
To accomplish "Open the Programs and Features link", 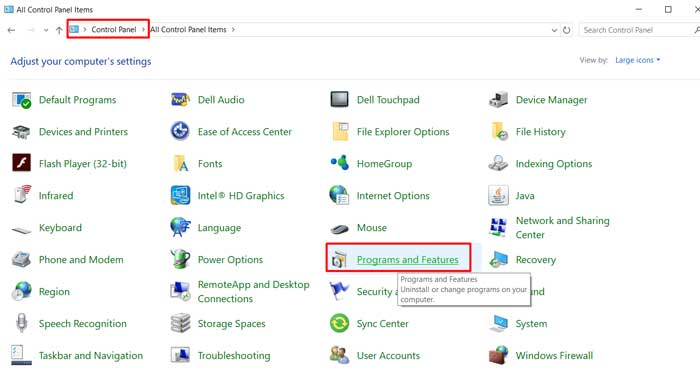I will (408, 260).
